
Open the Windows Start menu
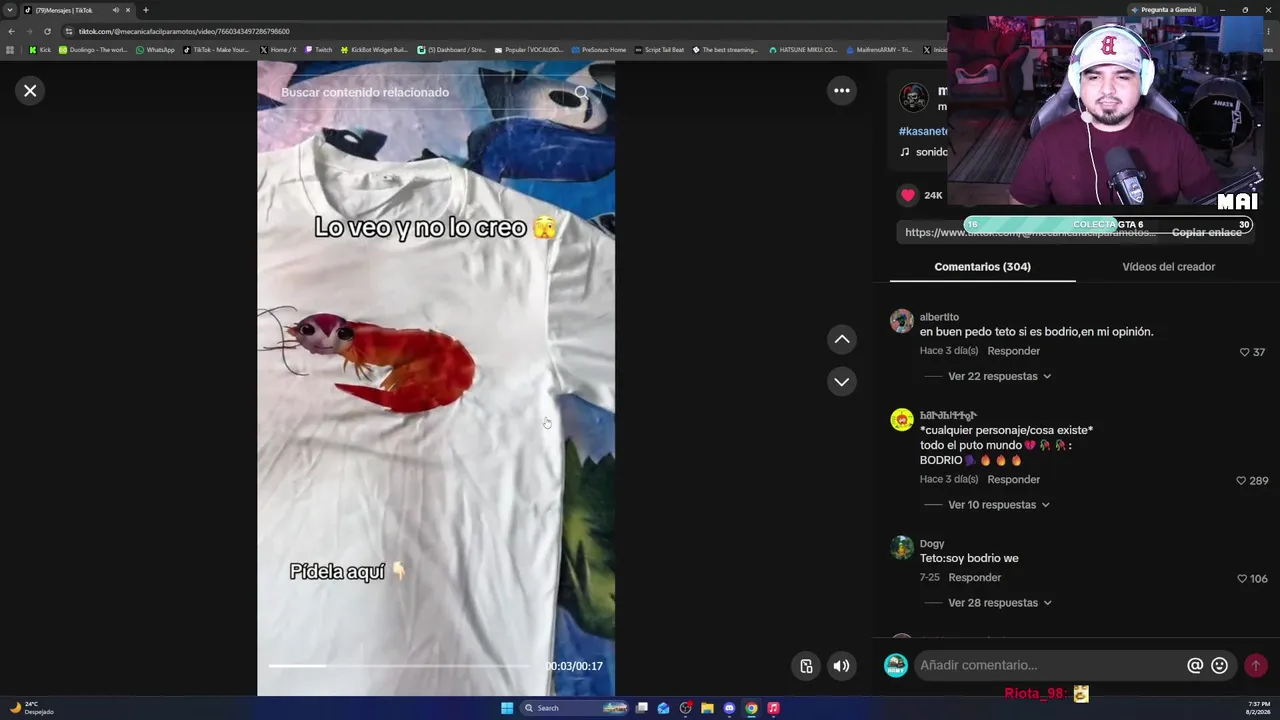tap(507, 708)
